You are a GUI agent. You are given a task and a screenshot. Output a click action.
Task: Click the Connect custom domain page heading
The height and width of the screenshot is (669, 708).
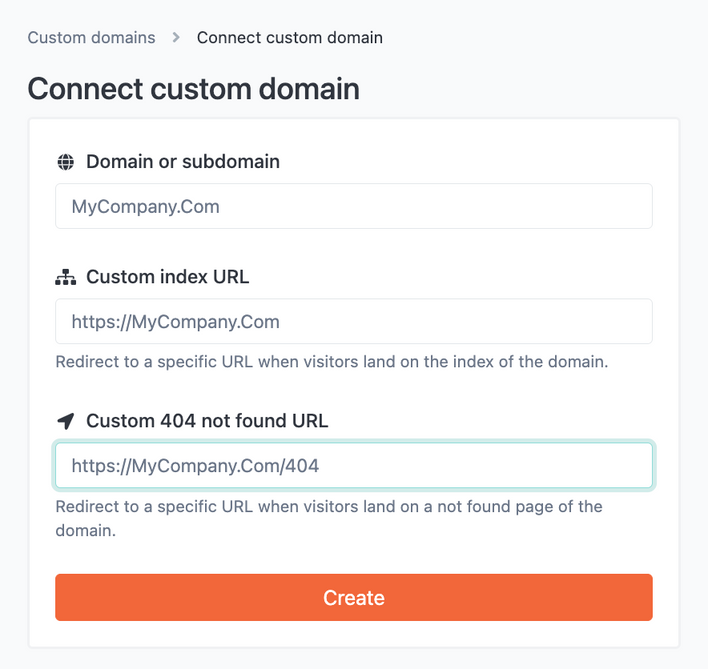[194, 88]
